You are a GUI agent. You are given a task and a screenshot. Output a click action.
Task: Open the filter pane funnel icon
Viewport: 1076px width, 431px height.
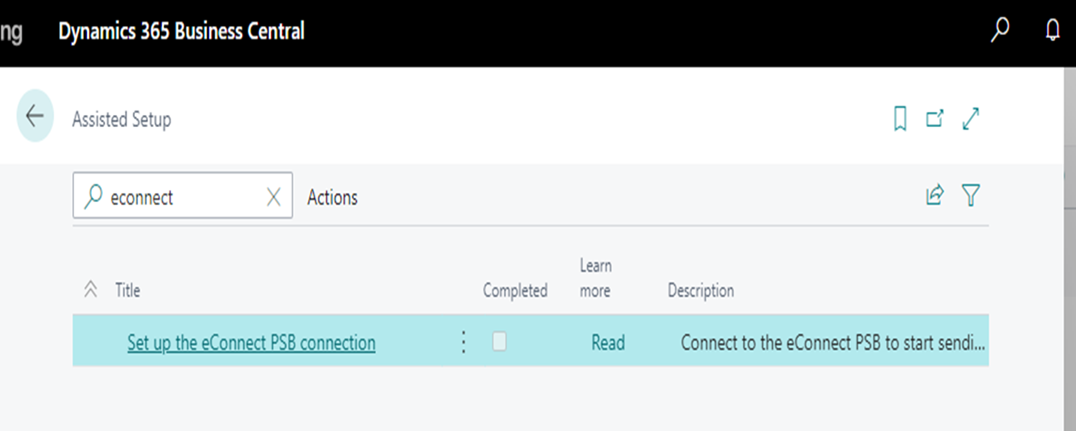[971, 196]
